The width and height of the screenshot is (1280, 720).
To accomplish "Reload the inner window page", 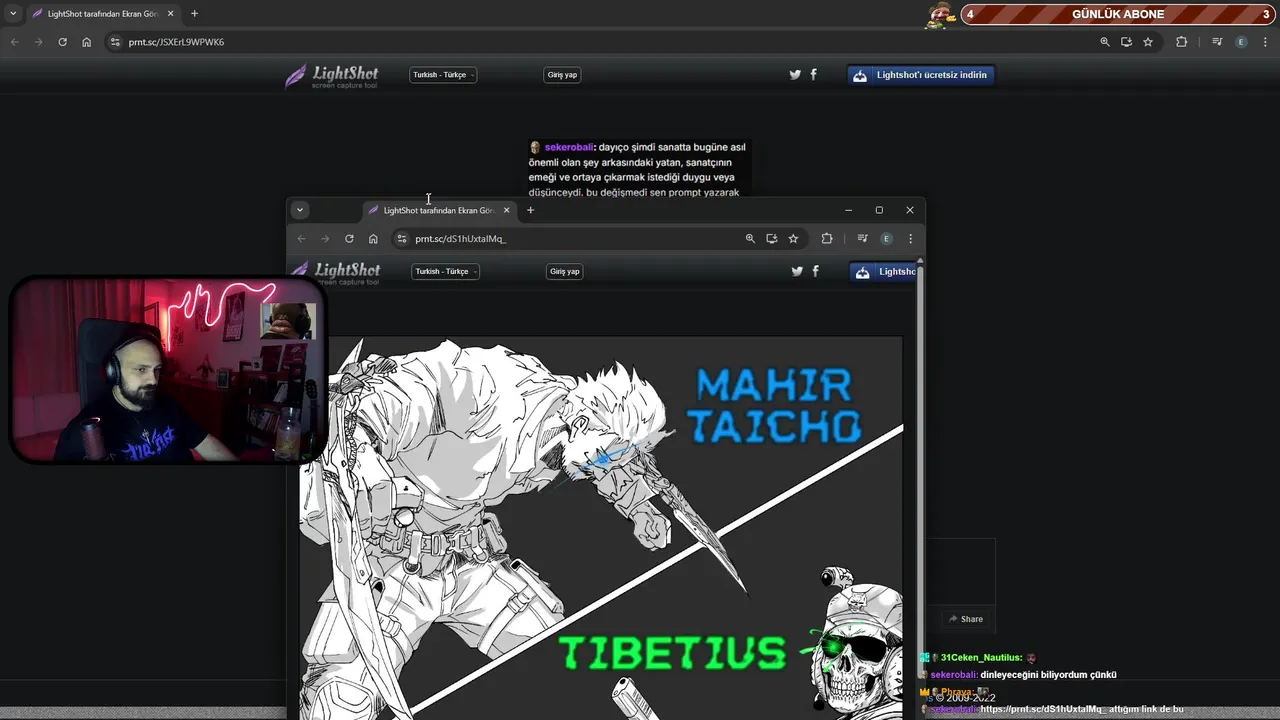I will tap(349, 238).
